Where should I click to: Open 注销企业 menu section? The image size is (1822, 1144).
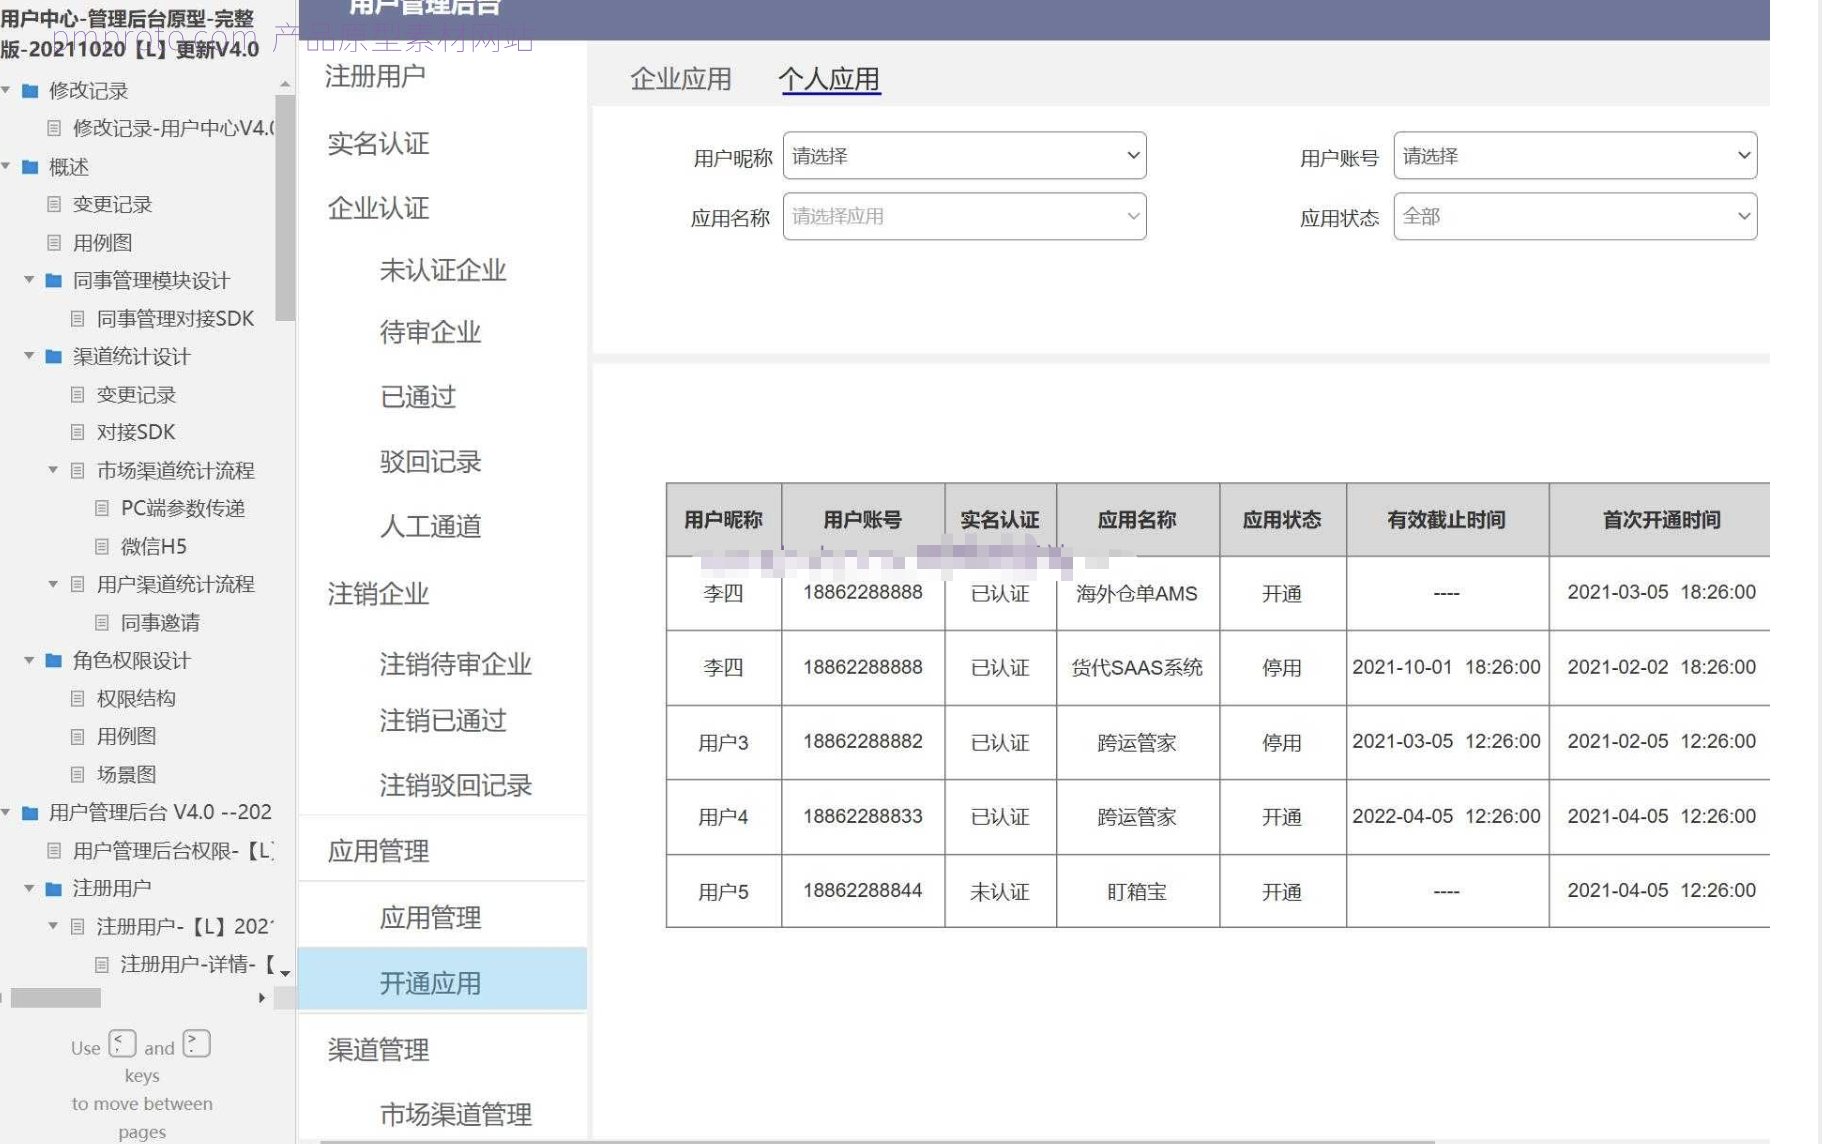pos(378,595)
